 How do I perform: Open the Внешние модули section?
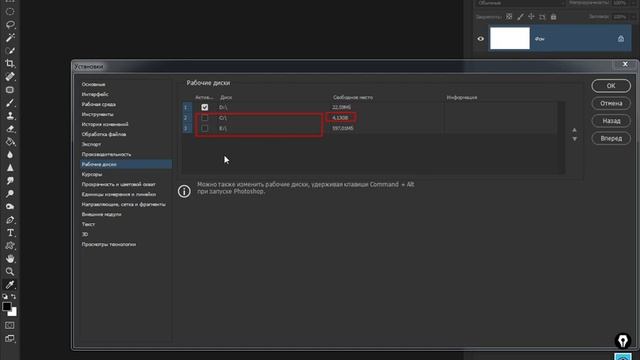[101, 214]
